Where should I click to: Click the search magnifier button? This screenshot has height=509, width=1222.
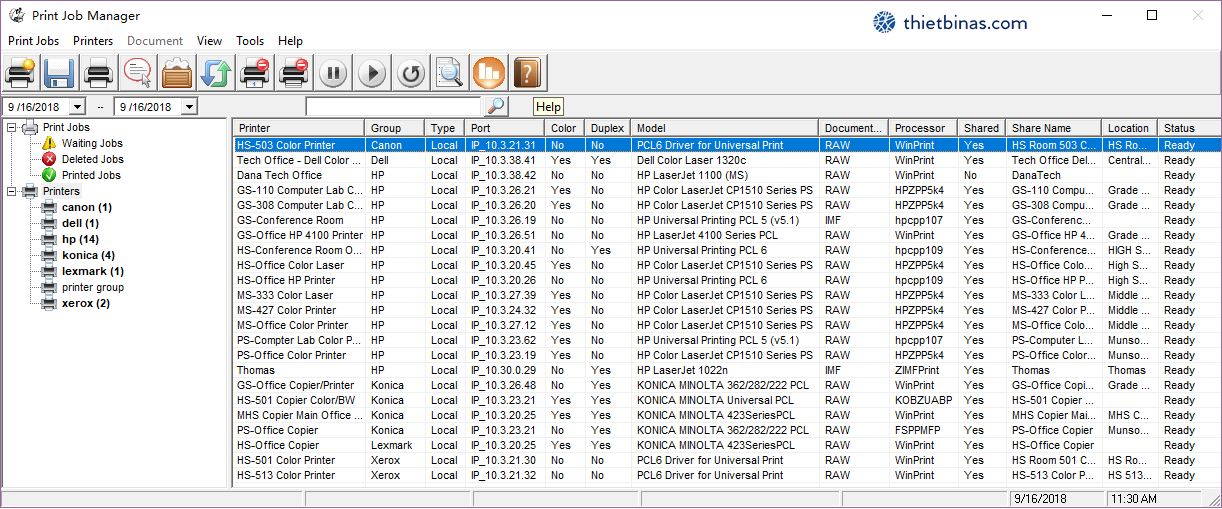coord(496,106)
